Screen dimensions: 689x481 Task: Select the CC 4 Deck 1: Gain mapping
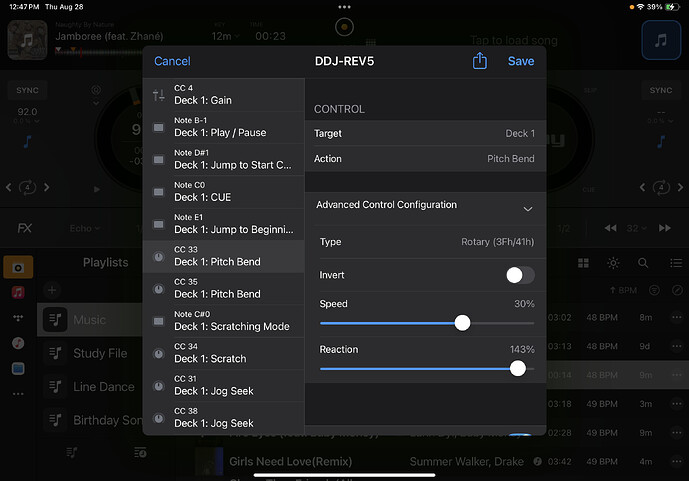[x=224, y=94]
